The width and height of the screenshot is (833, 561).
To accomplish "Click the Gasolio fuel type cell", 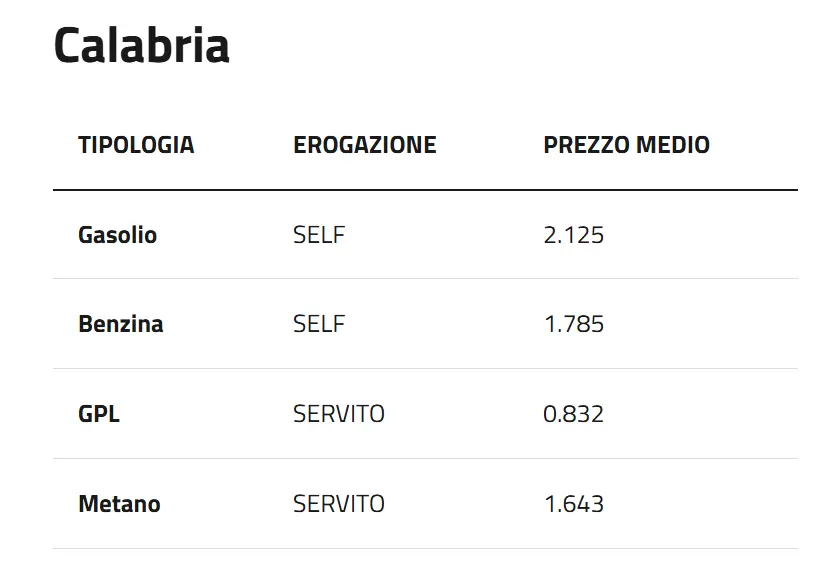I will (x=117, y=236).
